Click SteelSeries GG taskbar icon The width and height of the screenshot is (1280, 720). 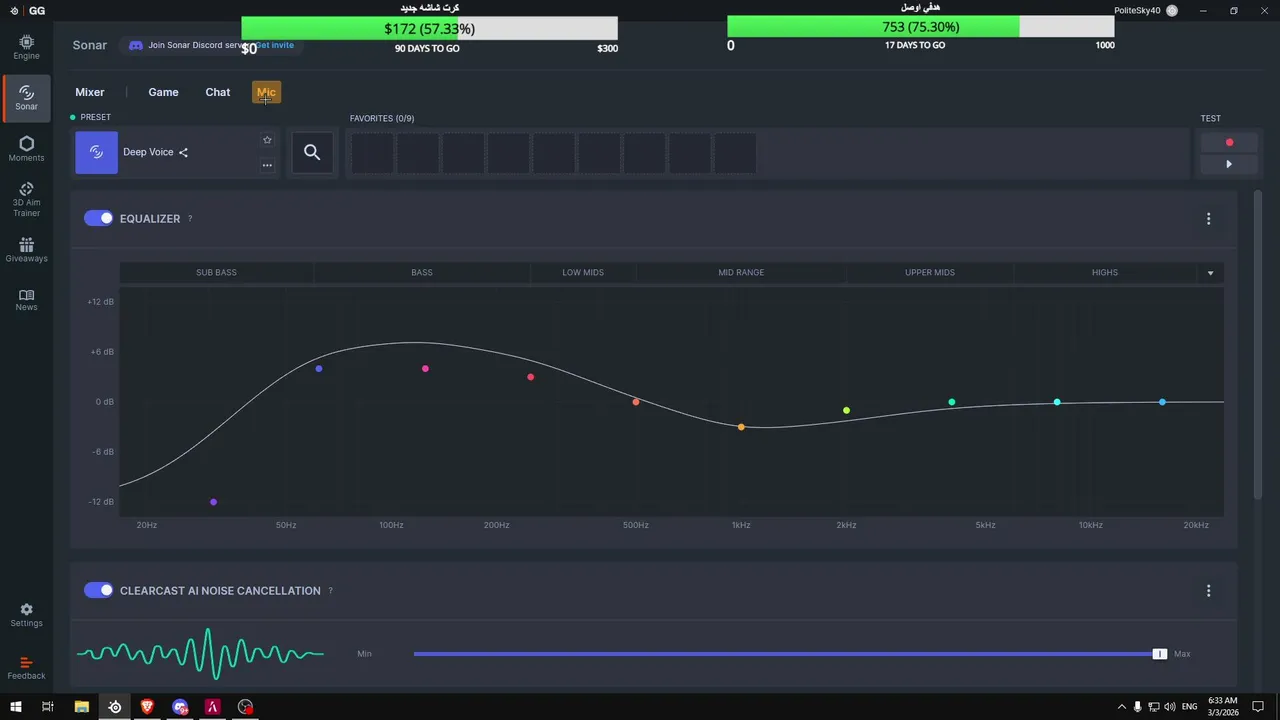point(115,706)
